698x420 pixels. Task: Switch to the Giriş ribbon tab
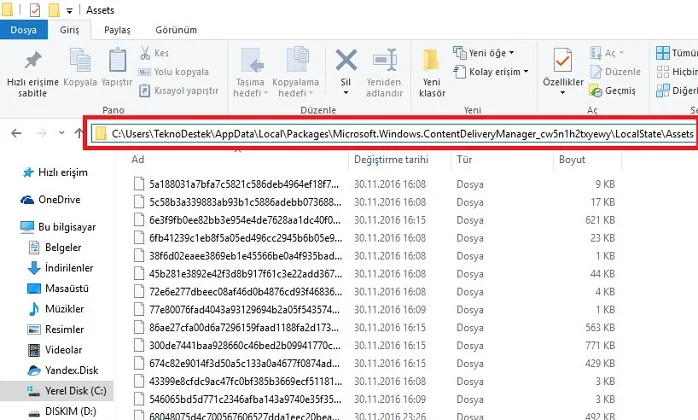[69, 30]
